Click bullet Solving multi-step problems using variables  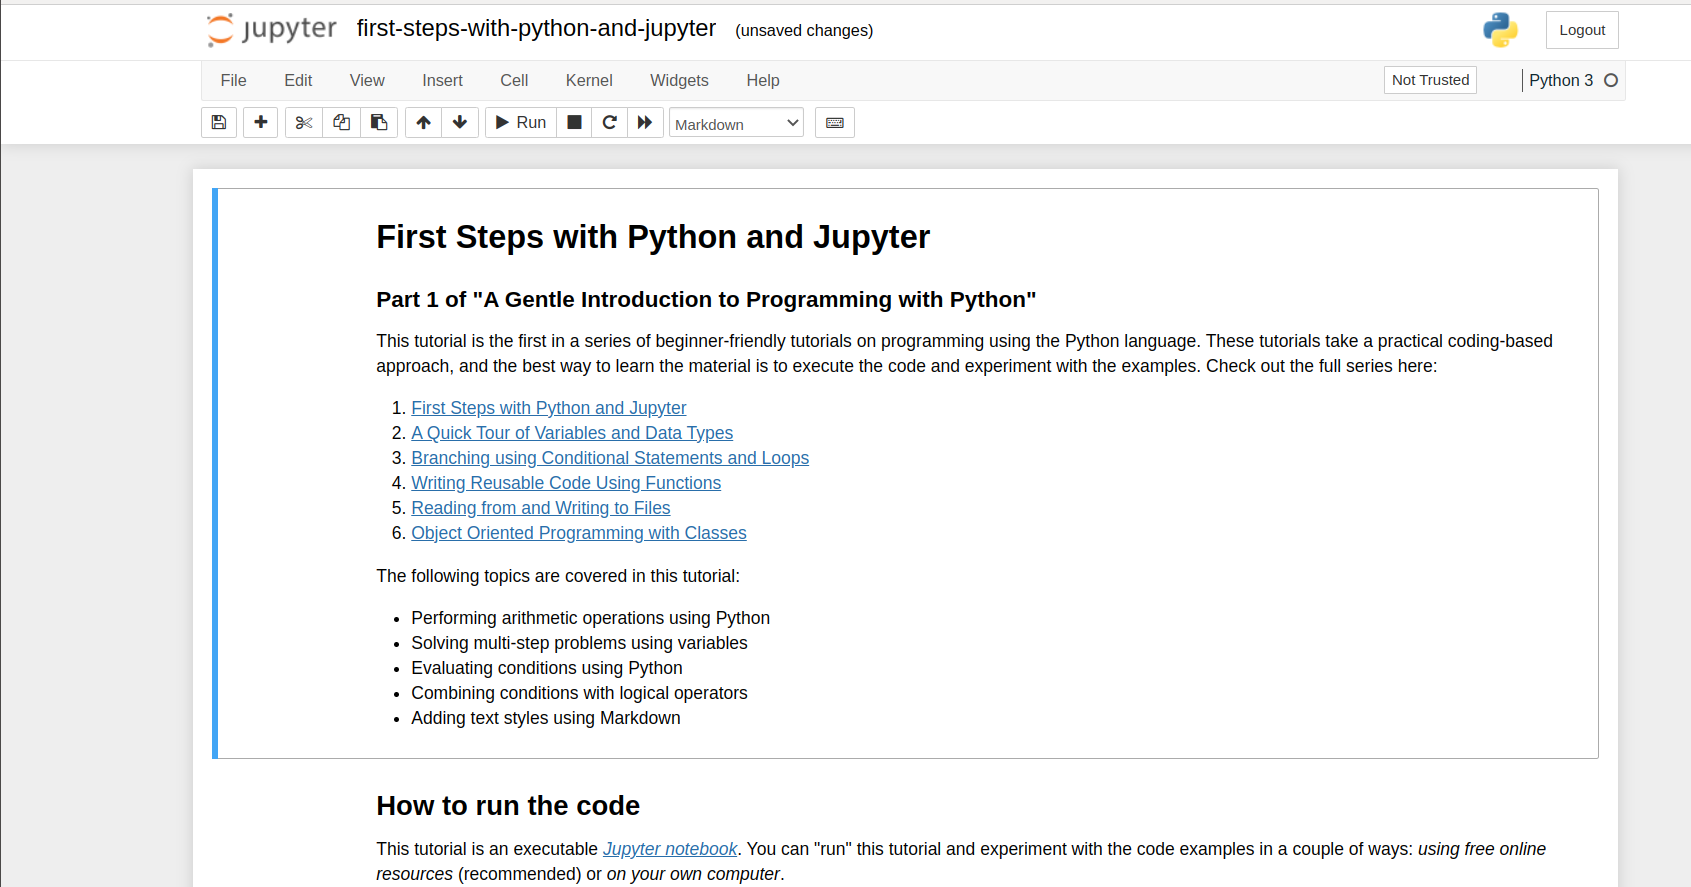point(579,643)
